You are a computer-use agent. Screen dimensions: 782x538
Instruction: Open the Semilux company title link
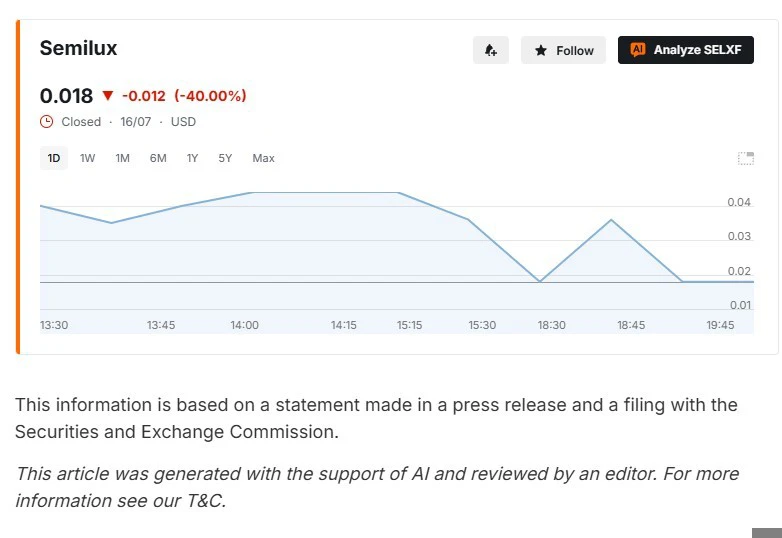pos(78,48)
